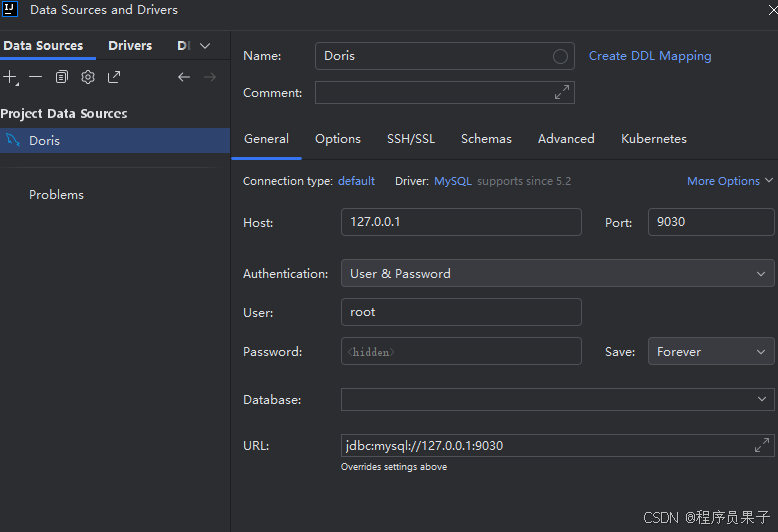The height and width of the screenshot is (532, 778).
Task: Click the URL field with jdbc:mysql
Action: (x=557, y=445)
